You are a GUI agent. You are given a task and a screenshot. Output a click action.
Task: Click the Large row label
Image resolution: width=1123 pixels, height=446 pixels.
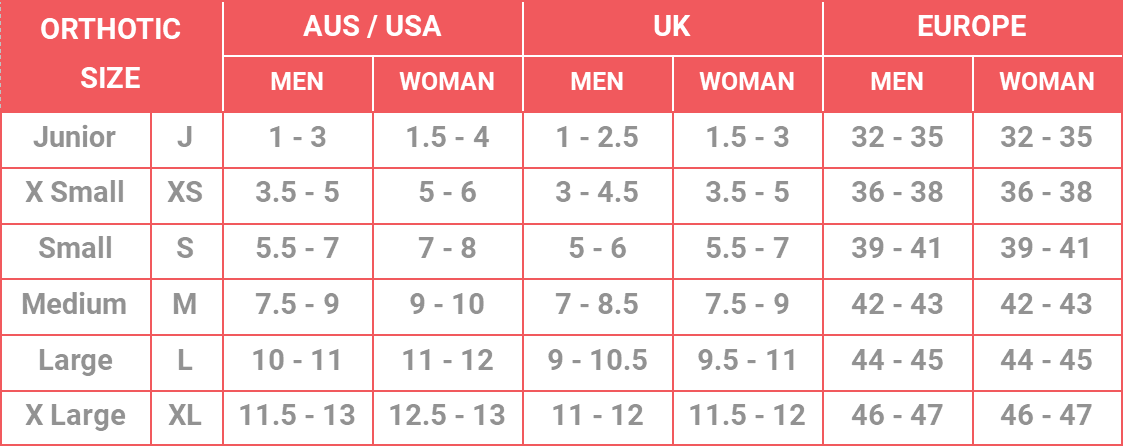pos(75,362)
